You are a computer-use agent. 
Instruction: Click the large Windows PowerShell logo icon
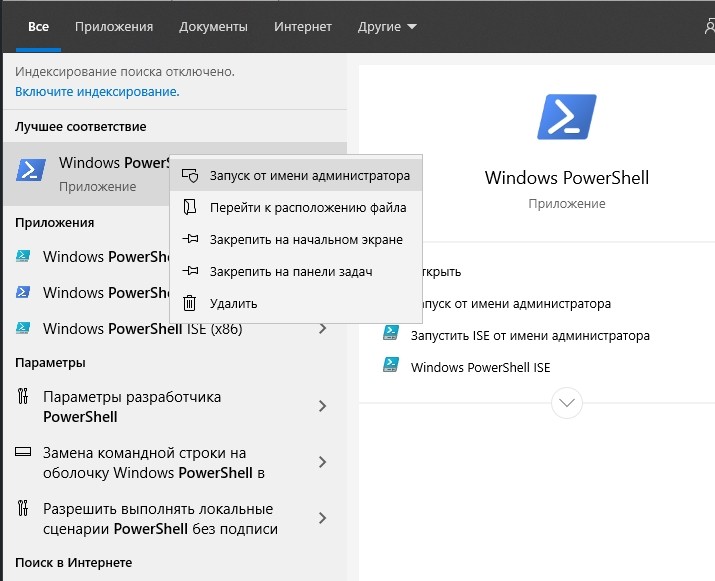(x=566, y=118)
